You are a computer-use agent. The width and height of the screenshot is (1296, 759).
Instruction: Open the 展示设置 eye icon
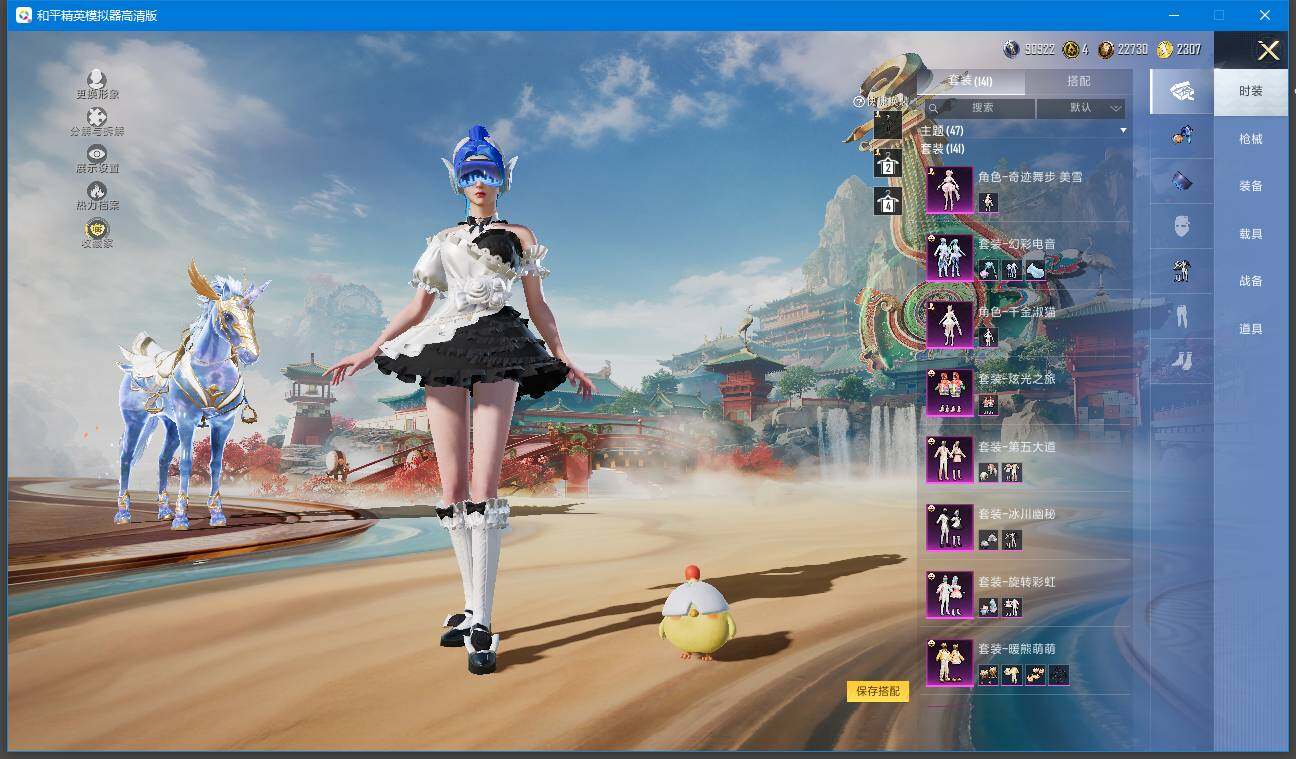click(x=97, y=153)
